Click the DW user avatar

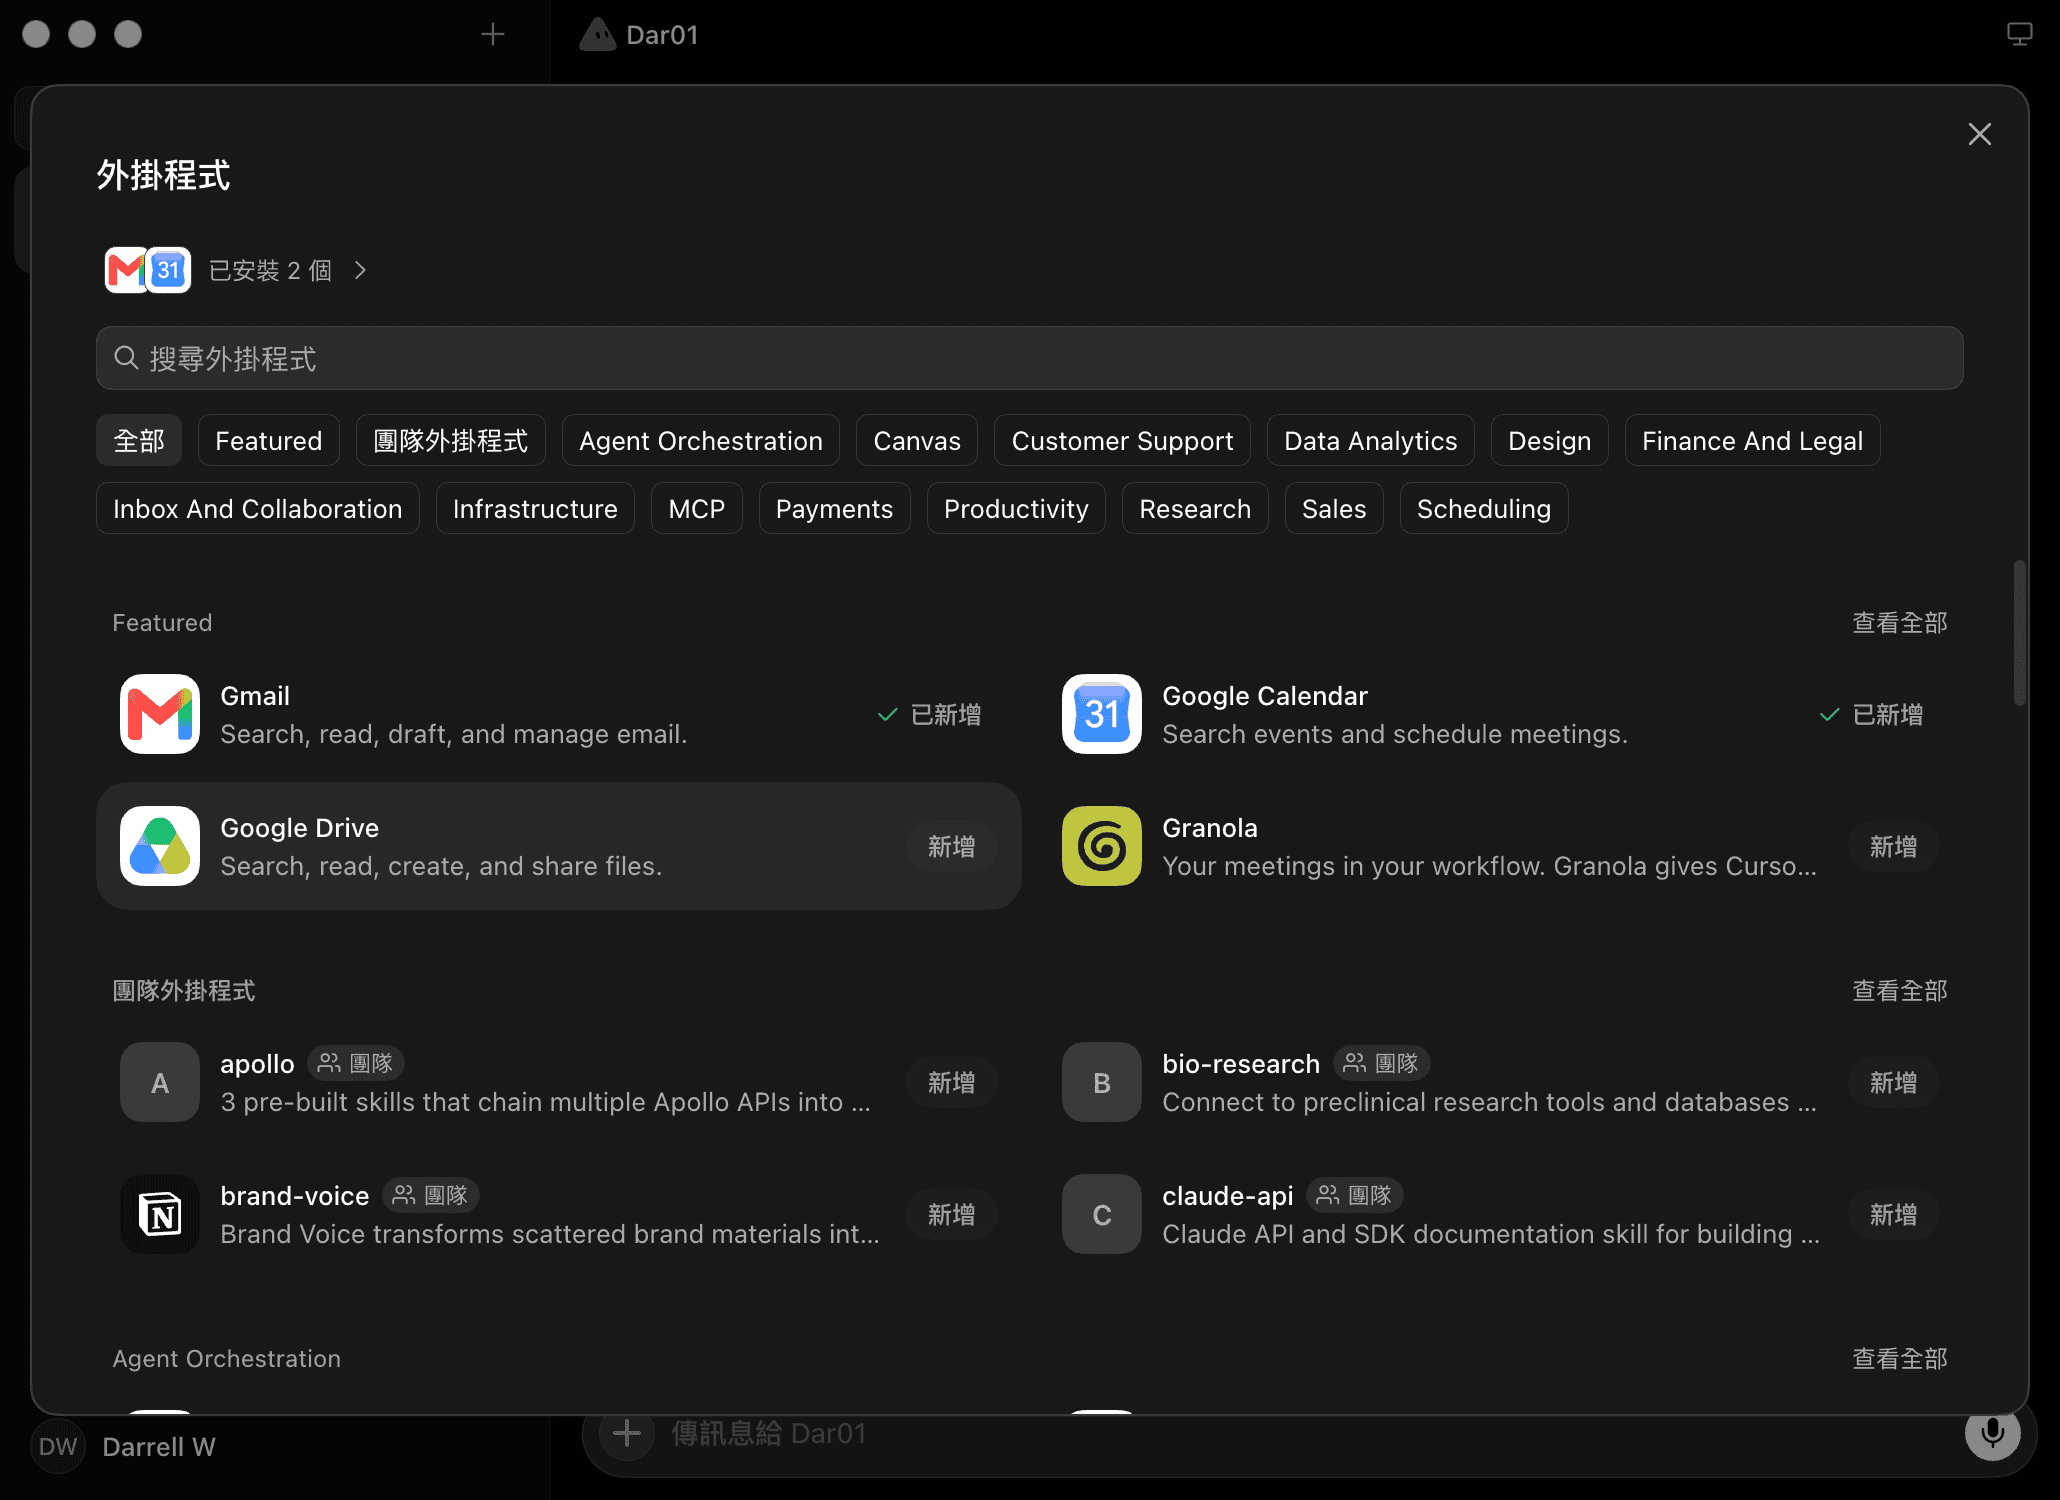(58, 1447)
